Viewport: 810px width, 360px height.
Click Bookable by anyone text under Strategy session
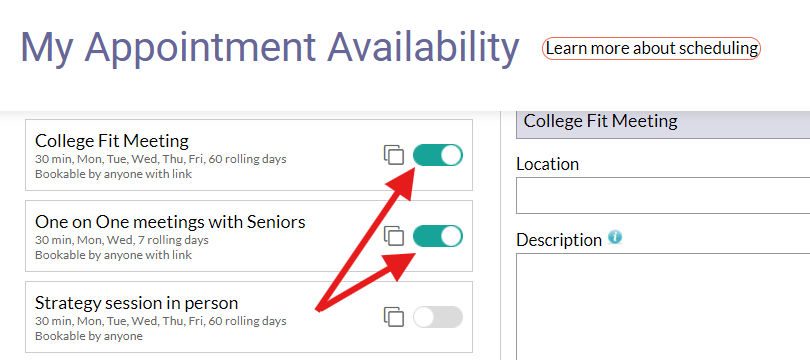pyautogui.click(x=88, y=336)
